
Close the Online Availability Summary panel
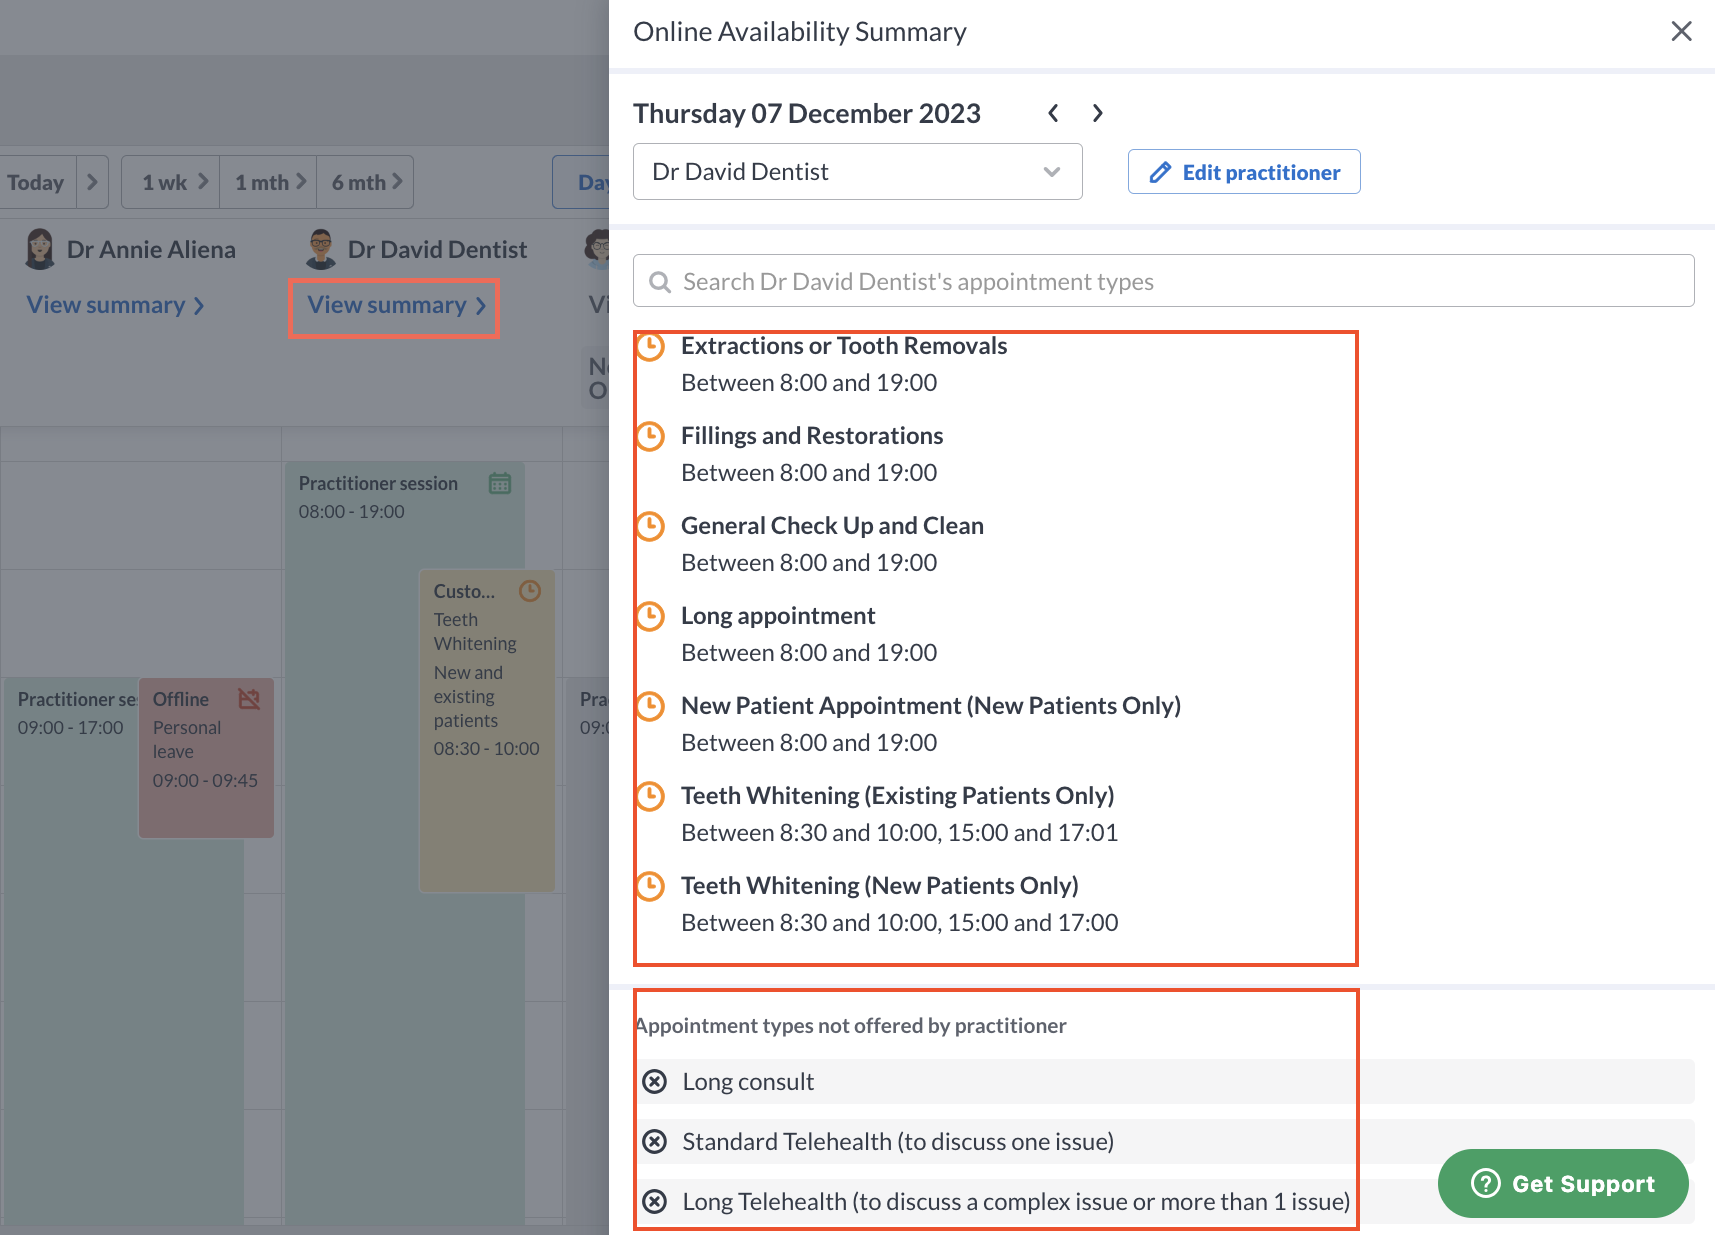1681,31
